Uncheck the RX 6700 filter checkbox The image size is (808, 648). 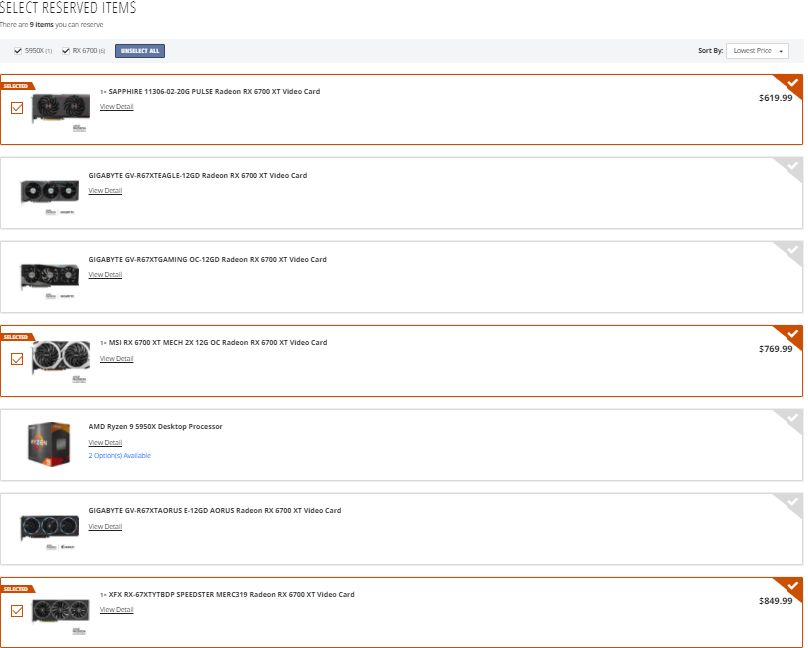point(65,50)
